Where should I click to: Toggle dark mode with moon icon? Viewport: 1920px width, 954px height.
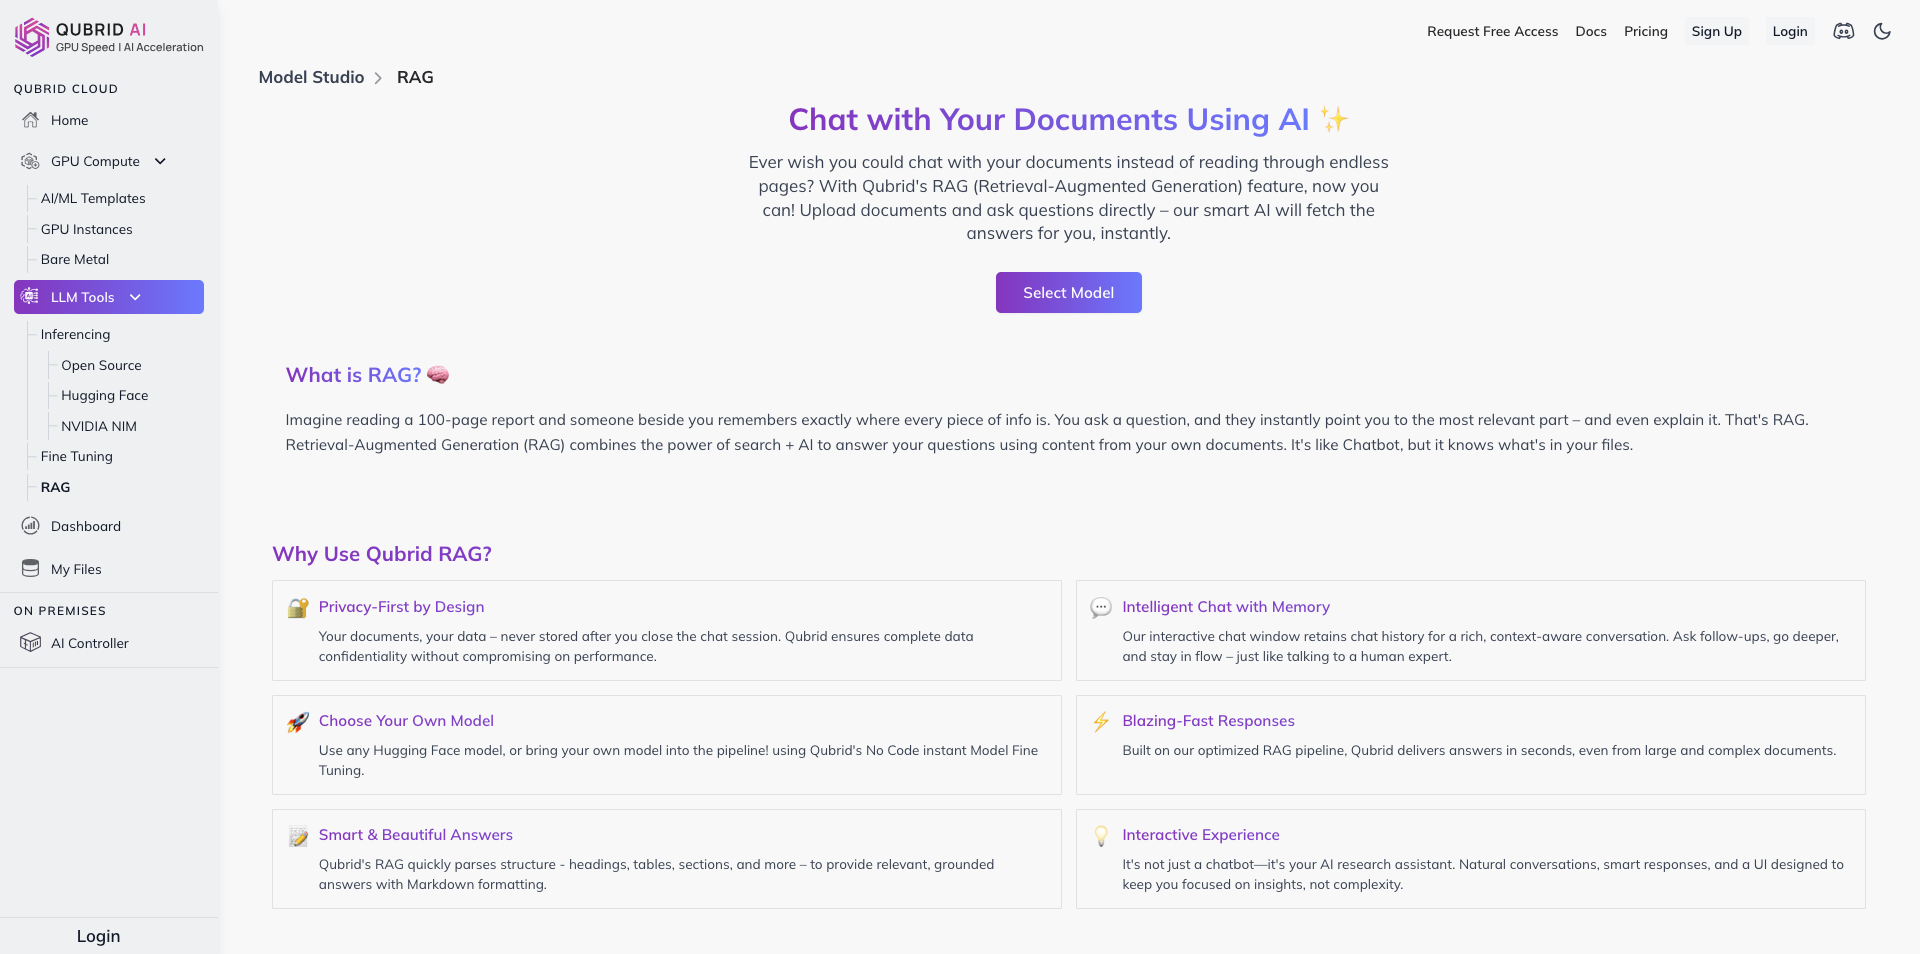pyautogui.click(x=1882, y=31)
